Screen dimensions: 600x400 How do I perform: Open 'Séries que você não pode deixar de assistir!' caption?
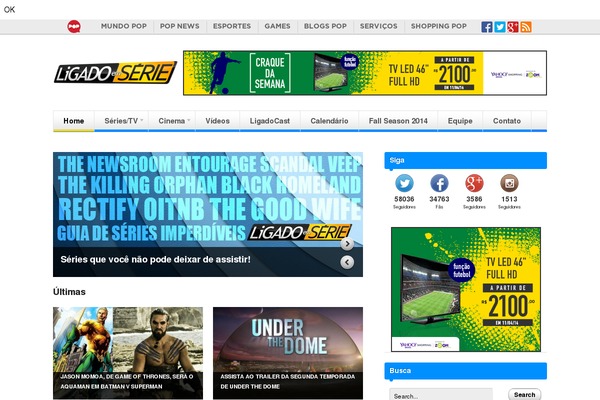tap(155, 260)
